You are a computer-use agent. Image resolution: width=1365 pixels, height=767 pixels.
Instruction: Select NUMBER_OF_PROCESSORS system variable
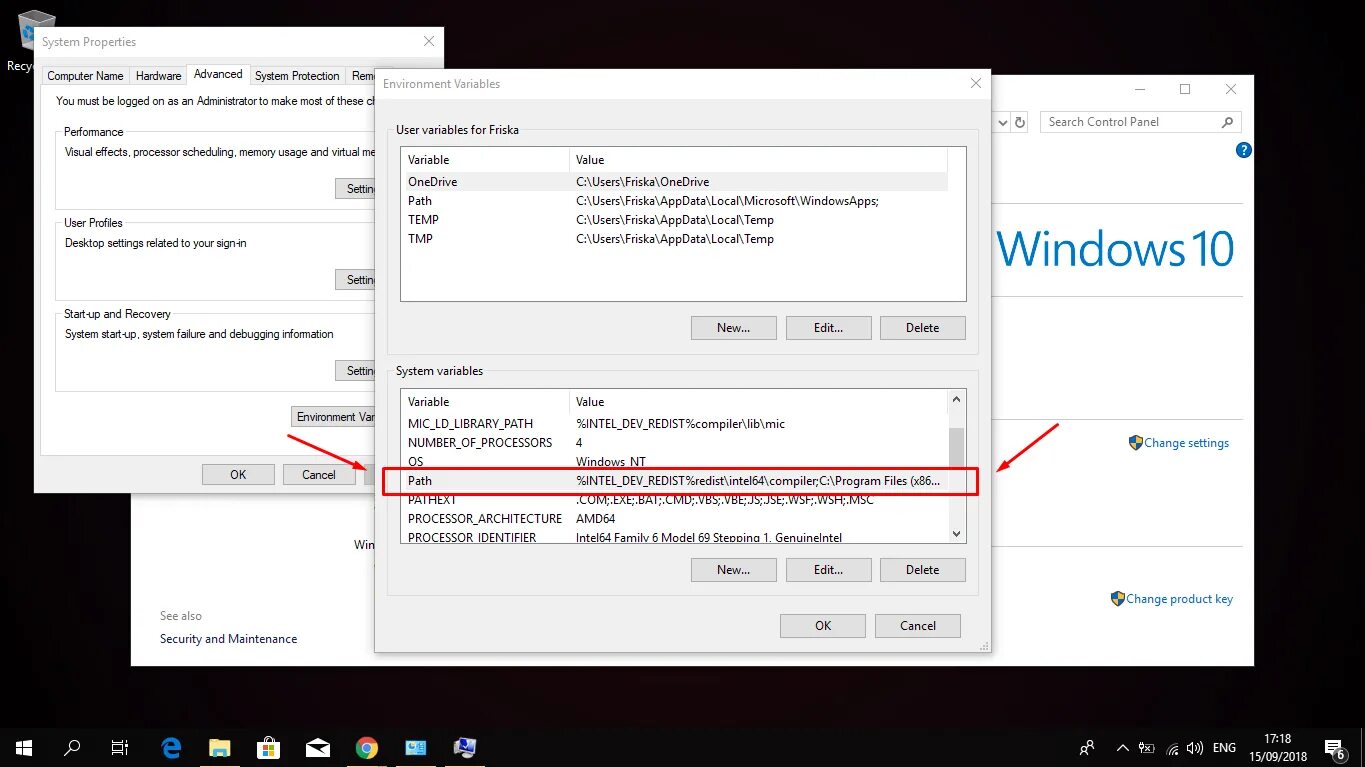(675, 443)
